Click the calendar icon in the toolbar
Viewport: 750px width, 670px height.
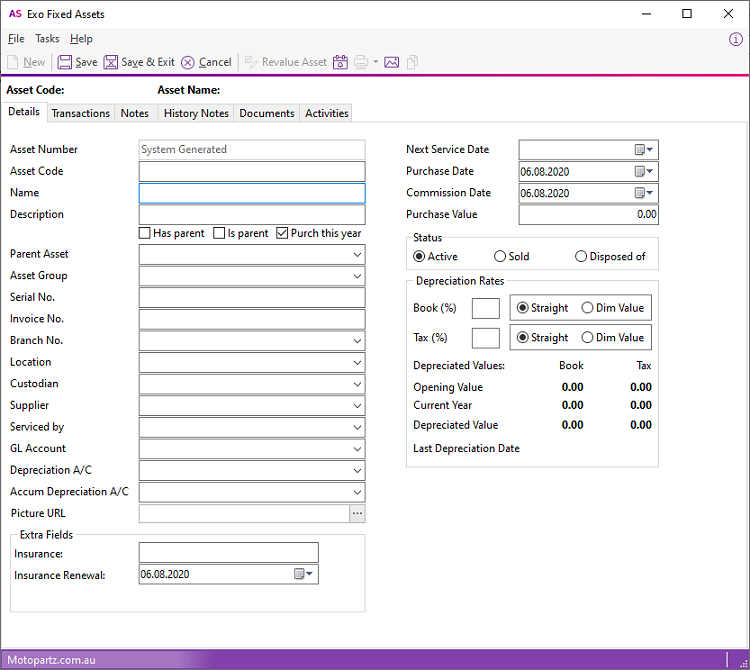pyautogui.click(x=340, y=62)
